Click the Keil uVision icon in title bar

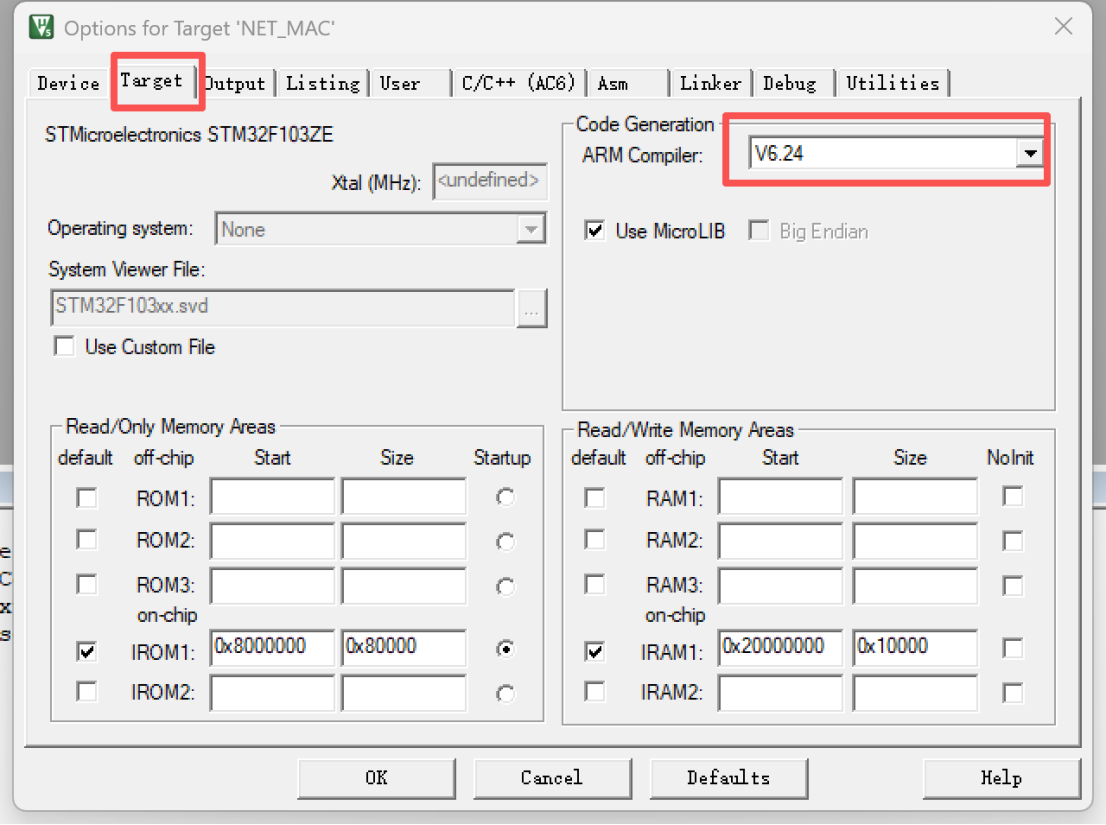pos(42,27)
